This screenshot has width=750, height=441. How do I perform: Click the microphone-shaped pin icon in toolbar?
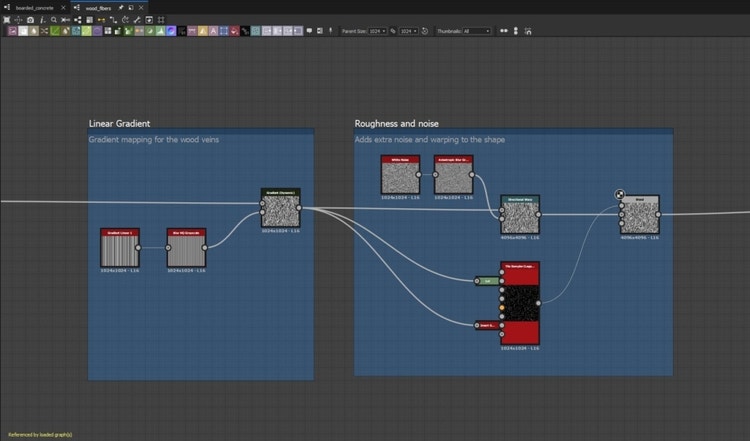pyautogui.click(x=332, y=31)
